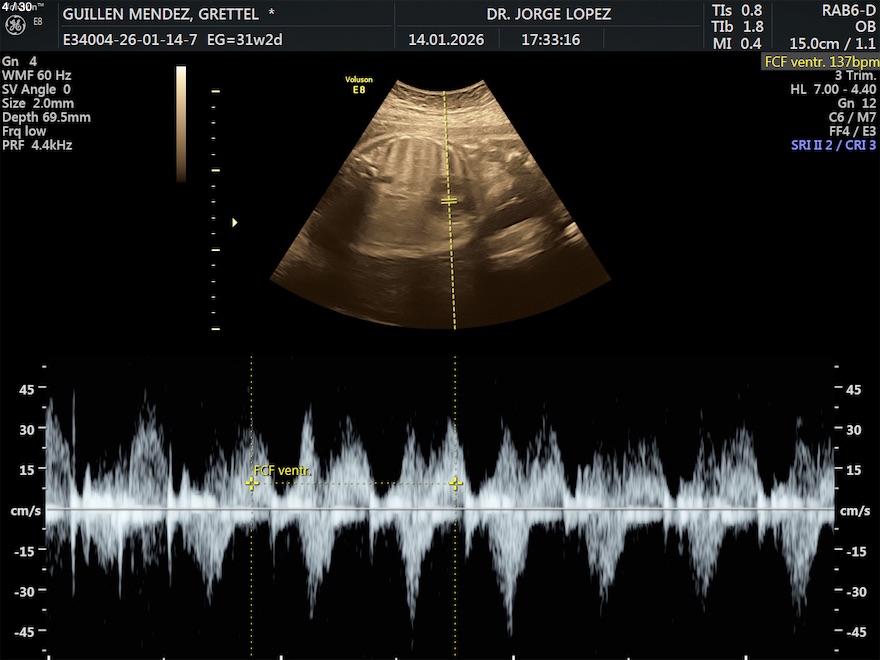Click the FCF ventr. 137bpm result box
The image size is (880, 660).
click(x=820, y=61)
